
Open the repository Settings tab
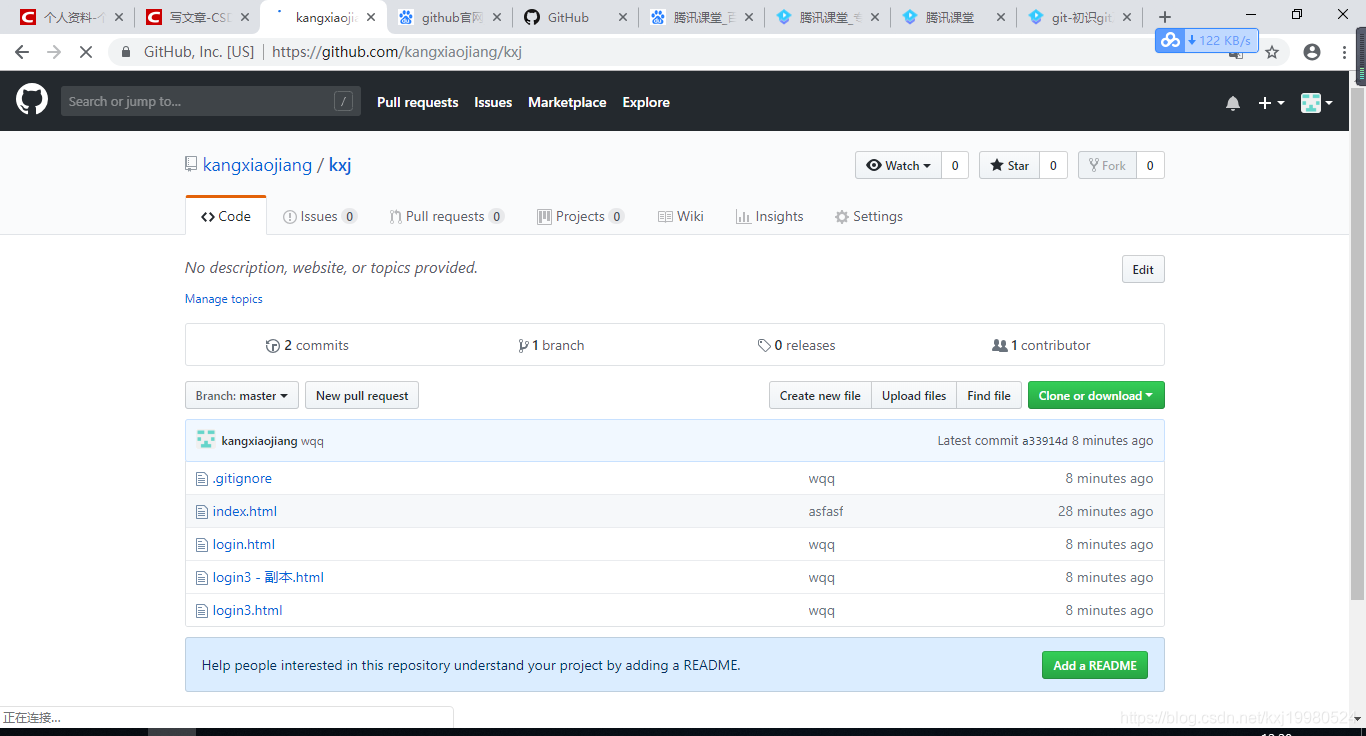(x=869, y=216)
